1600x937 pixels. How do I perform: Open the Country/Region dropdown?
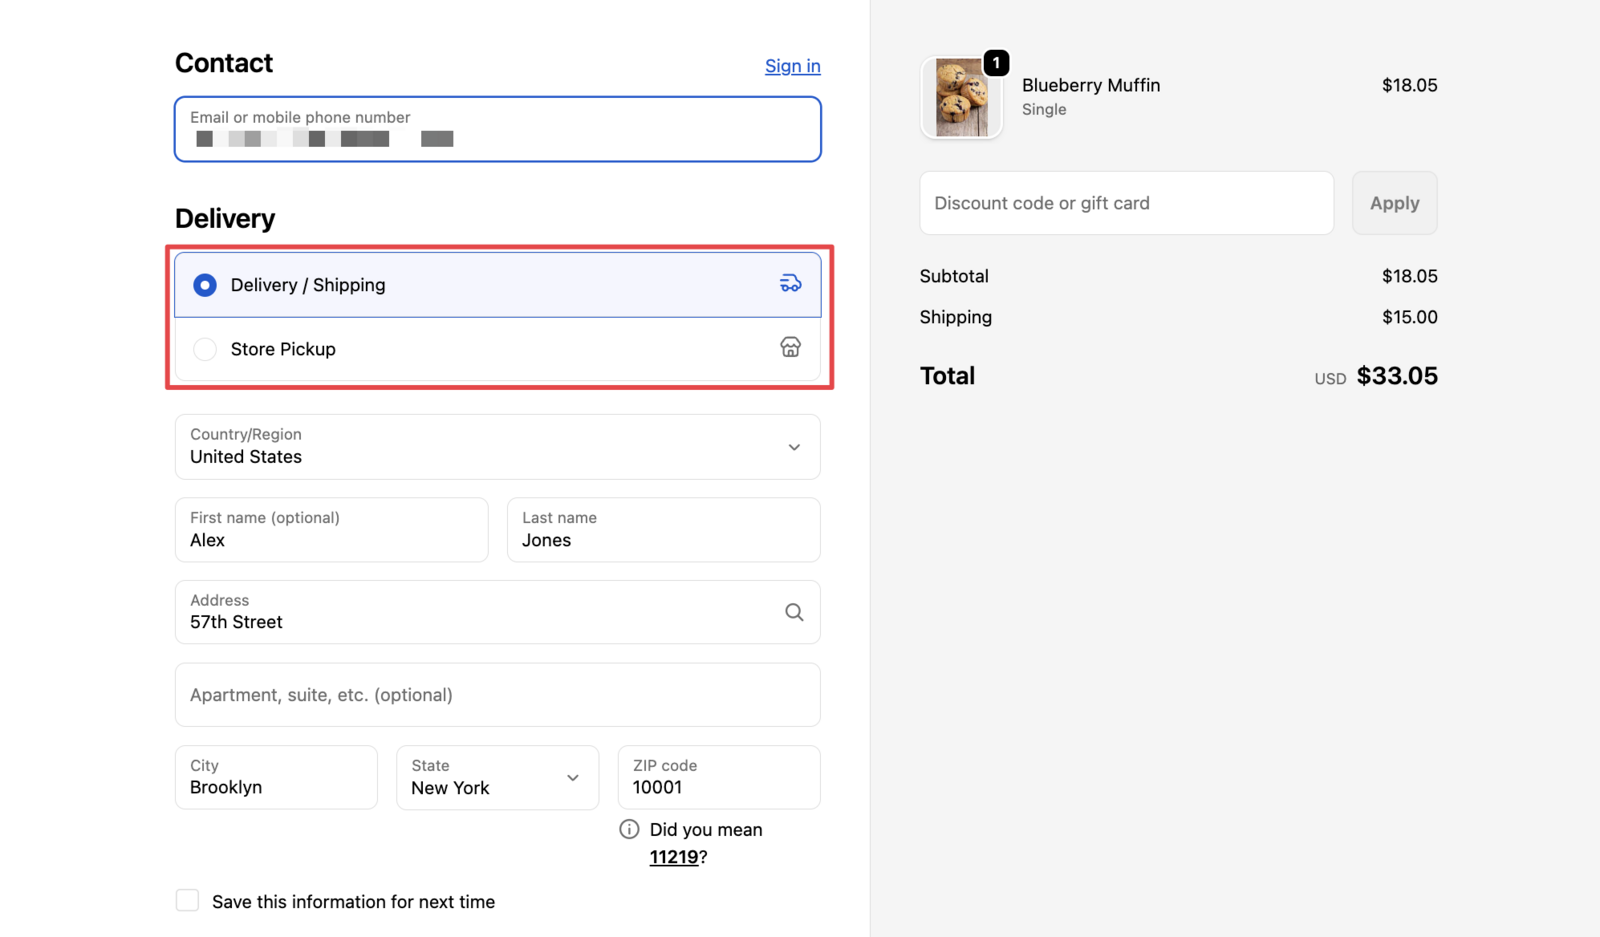(498, 447)
